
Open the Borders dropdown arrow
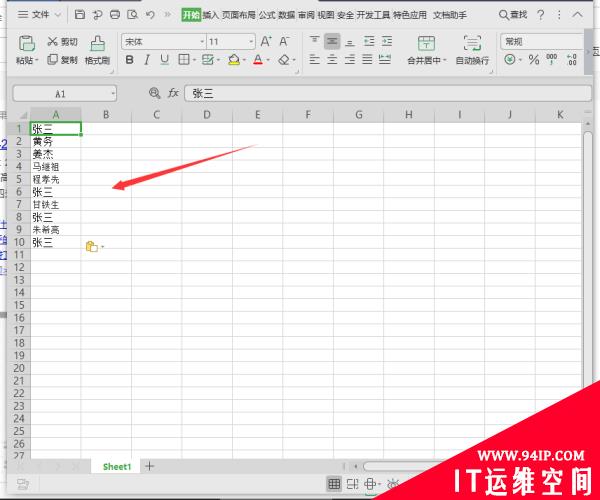click(194, 60)
